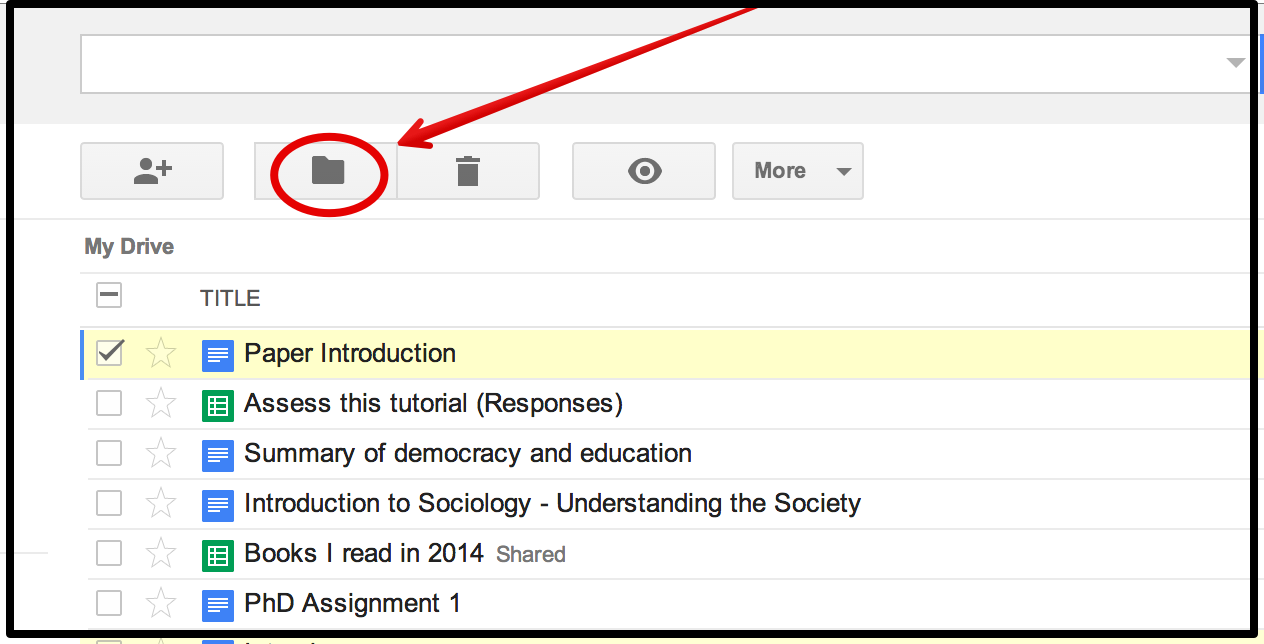The width and height of the screenshot is (1264, 644).
Task: Open Summary of democracy and education title
Action: [x=468, y=453]
